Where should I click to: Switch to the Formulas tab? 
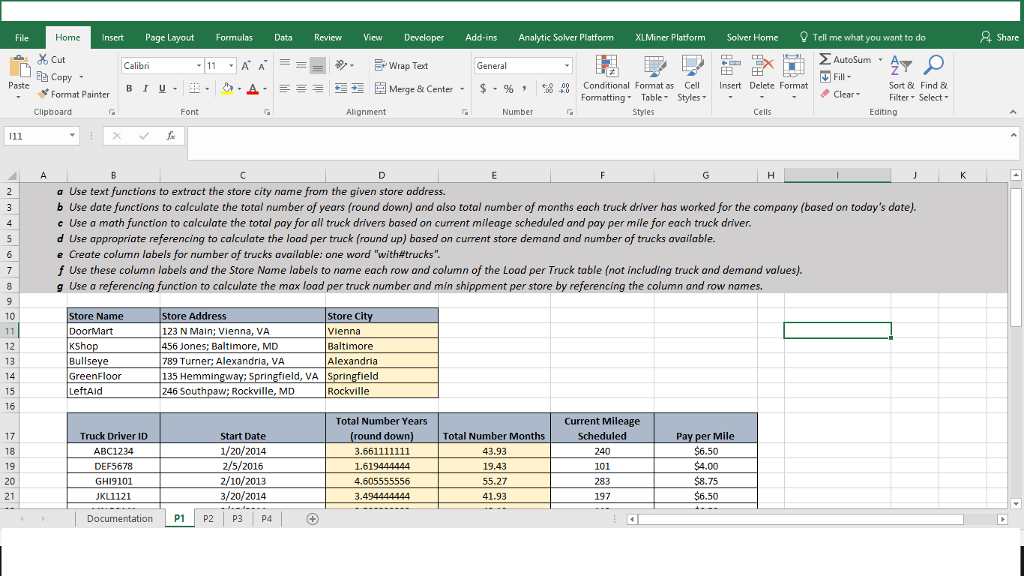(x=234, y=37)
